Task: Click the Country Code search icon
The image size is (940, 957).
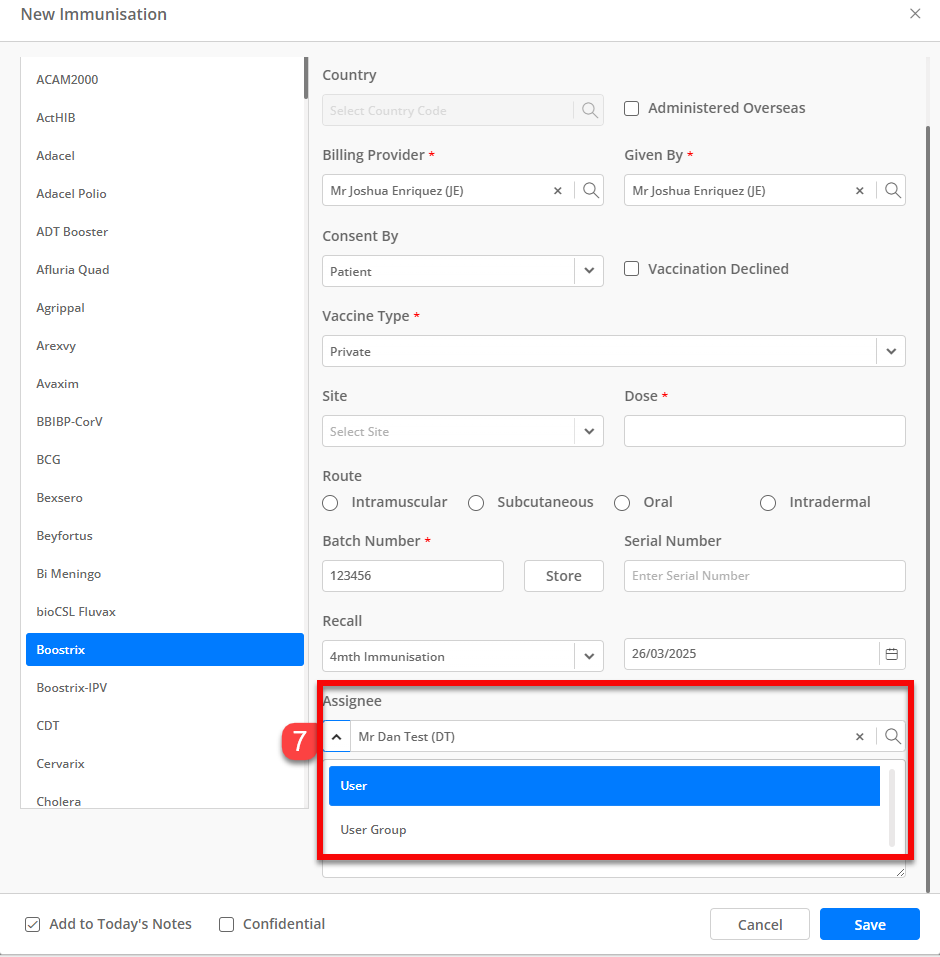Action: point(590,110)
